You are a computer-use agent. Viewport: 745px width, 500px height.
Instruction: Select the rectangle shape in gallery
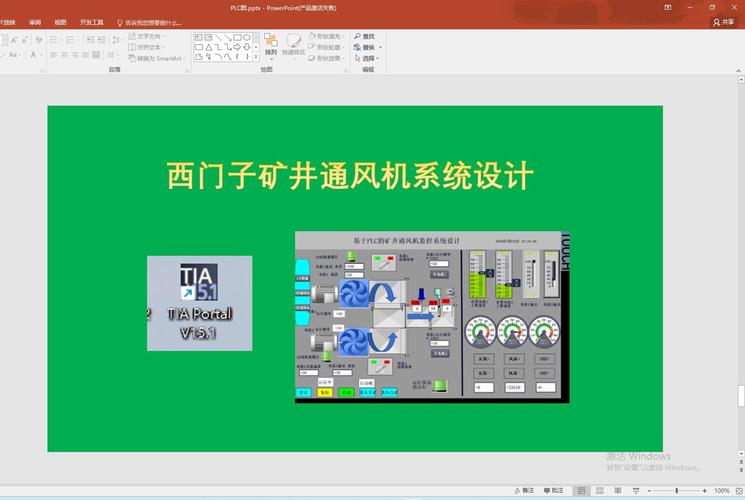click(237, 38)
